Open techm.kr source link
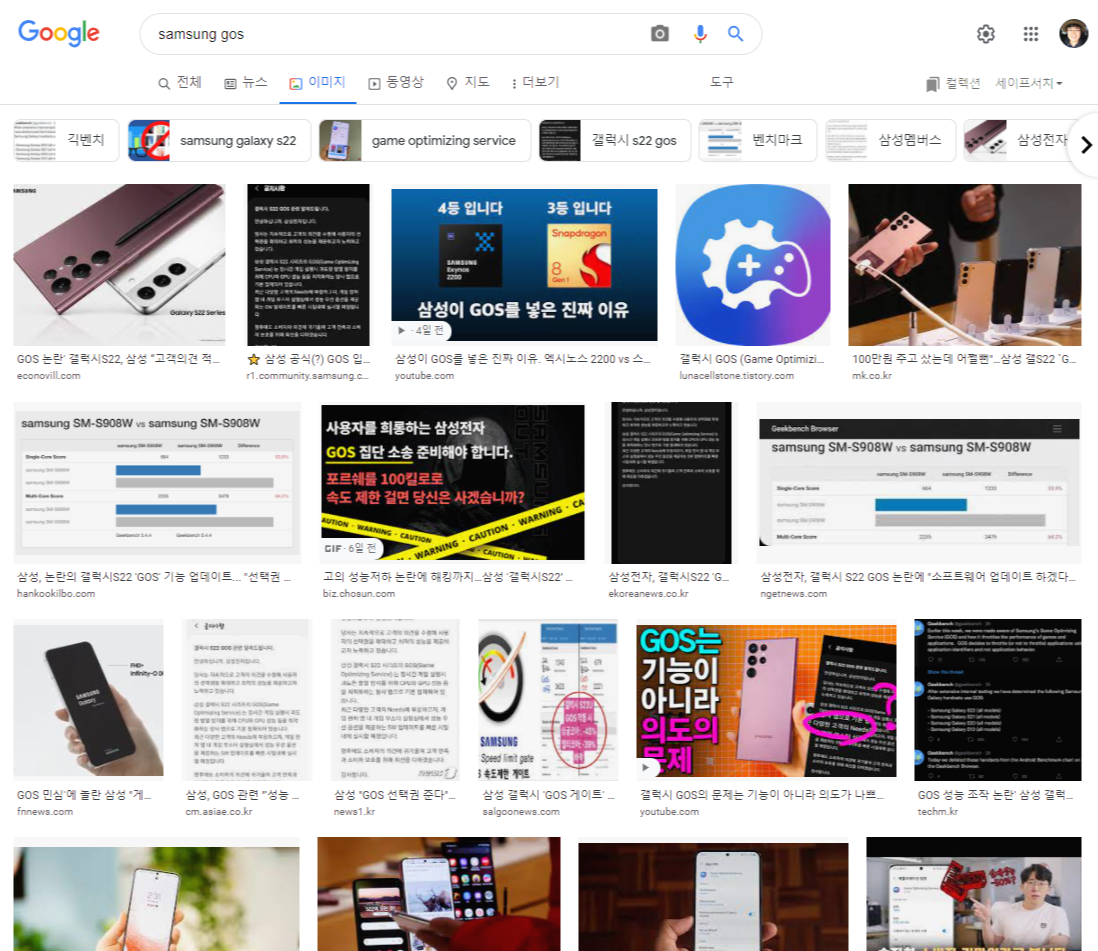 pyautogui.click(x=937, y=812)
